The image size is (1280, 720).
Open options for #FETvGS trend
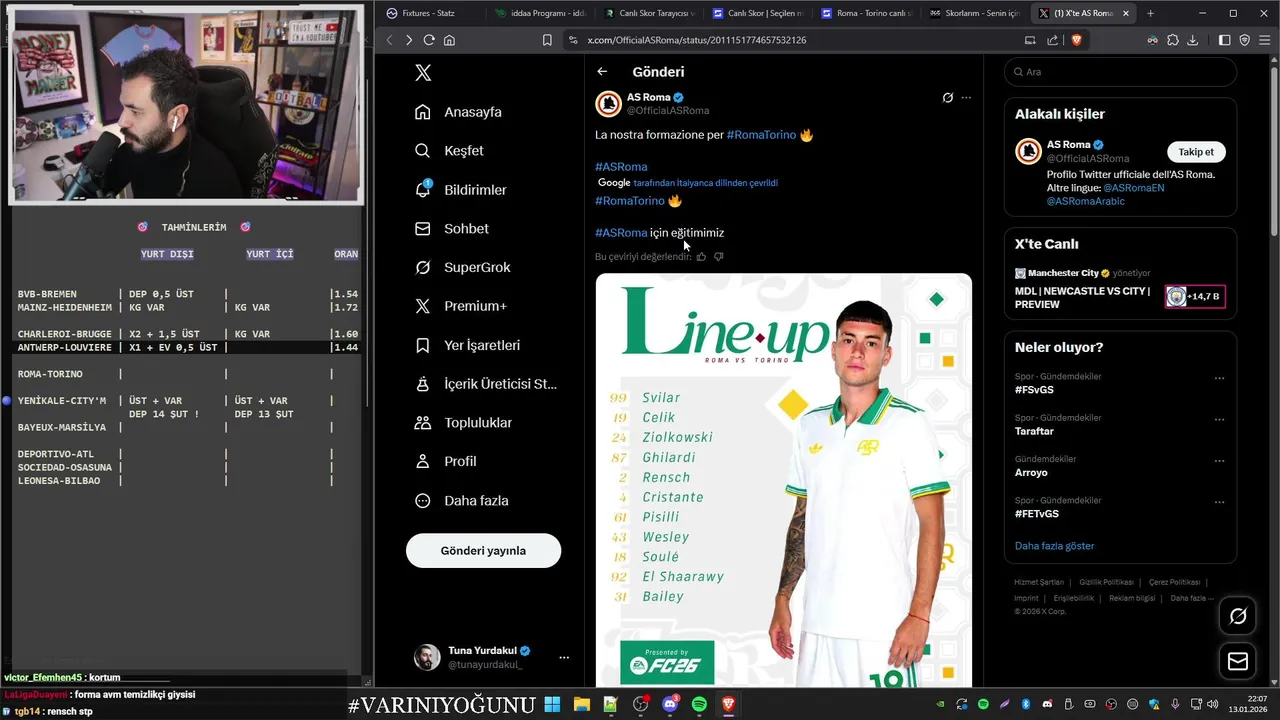click(x=1219, y=502)
